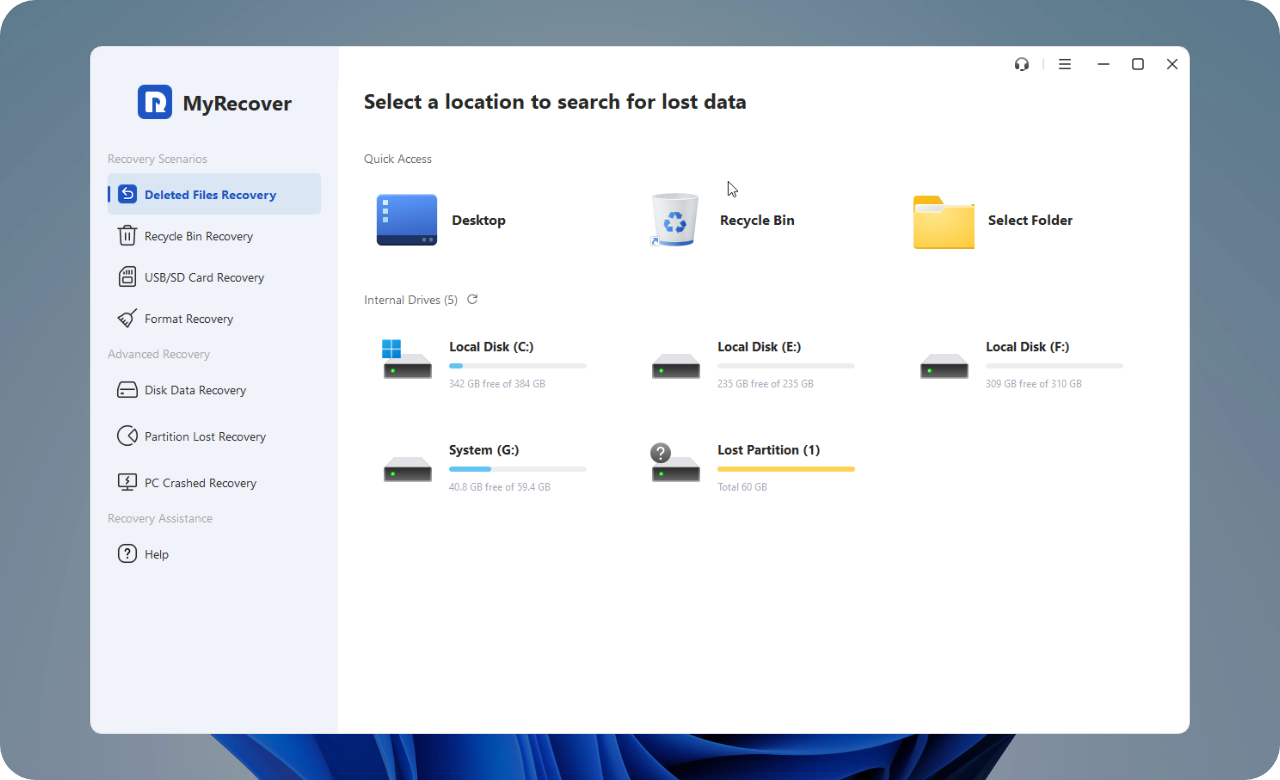Choose the Recycle Bin quick access location

pos(675,220)
